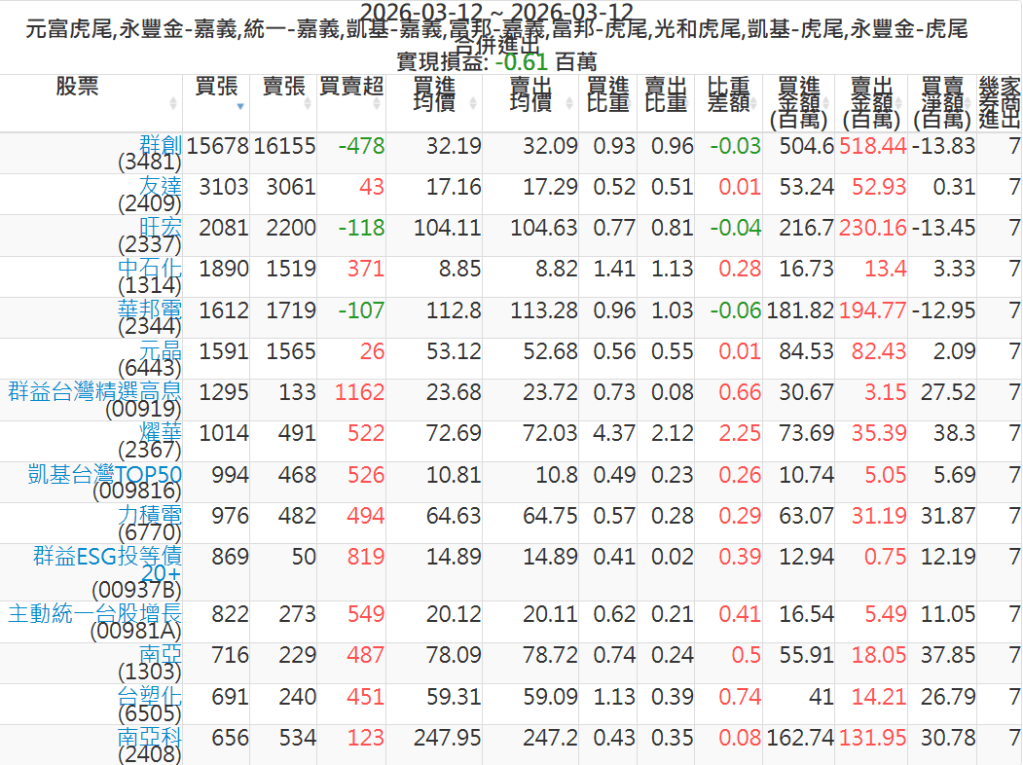Viewport: 1023px width, 765px height.
Task: Open the 台塑化 (6505) stock link
Action: pyautogui.click(x=151, y=695)
